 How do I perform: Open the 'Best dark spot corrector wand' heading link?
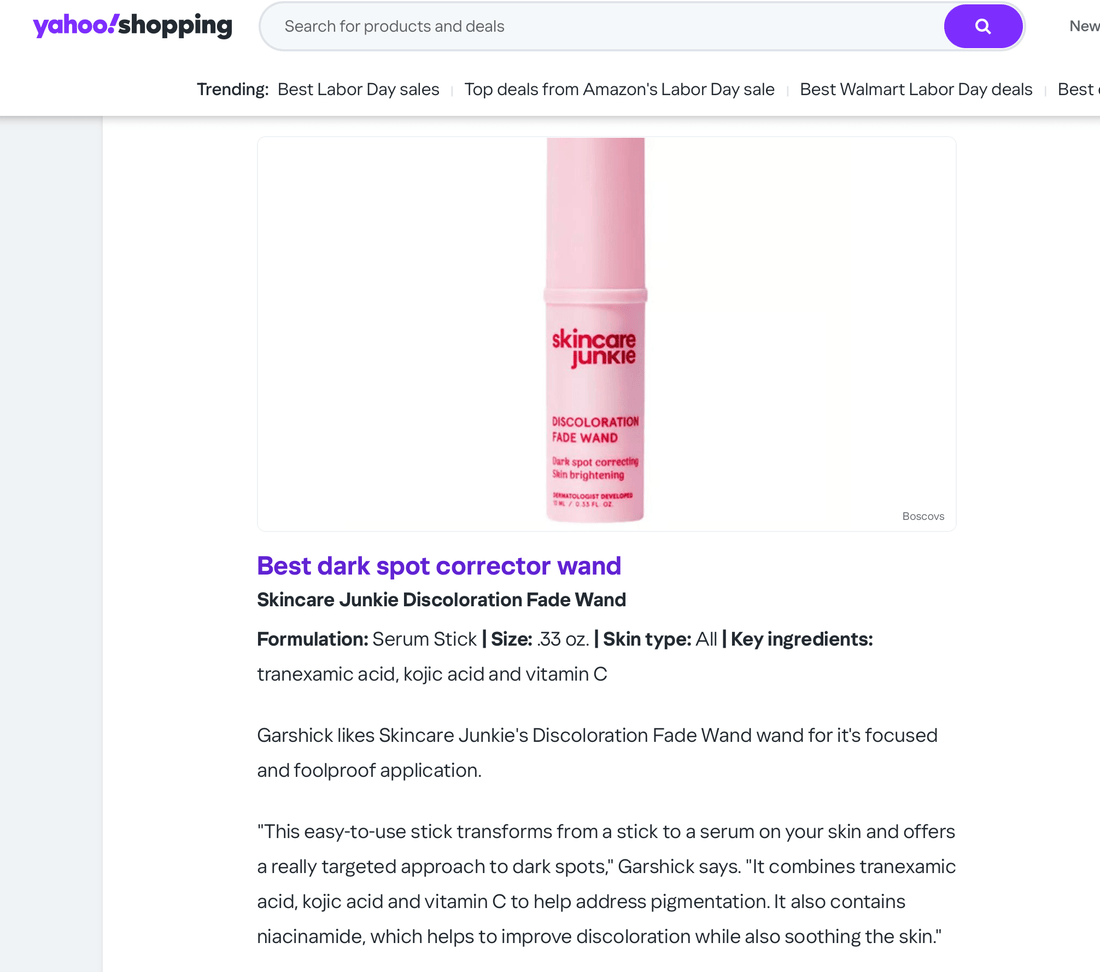(439, 566)
